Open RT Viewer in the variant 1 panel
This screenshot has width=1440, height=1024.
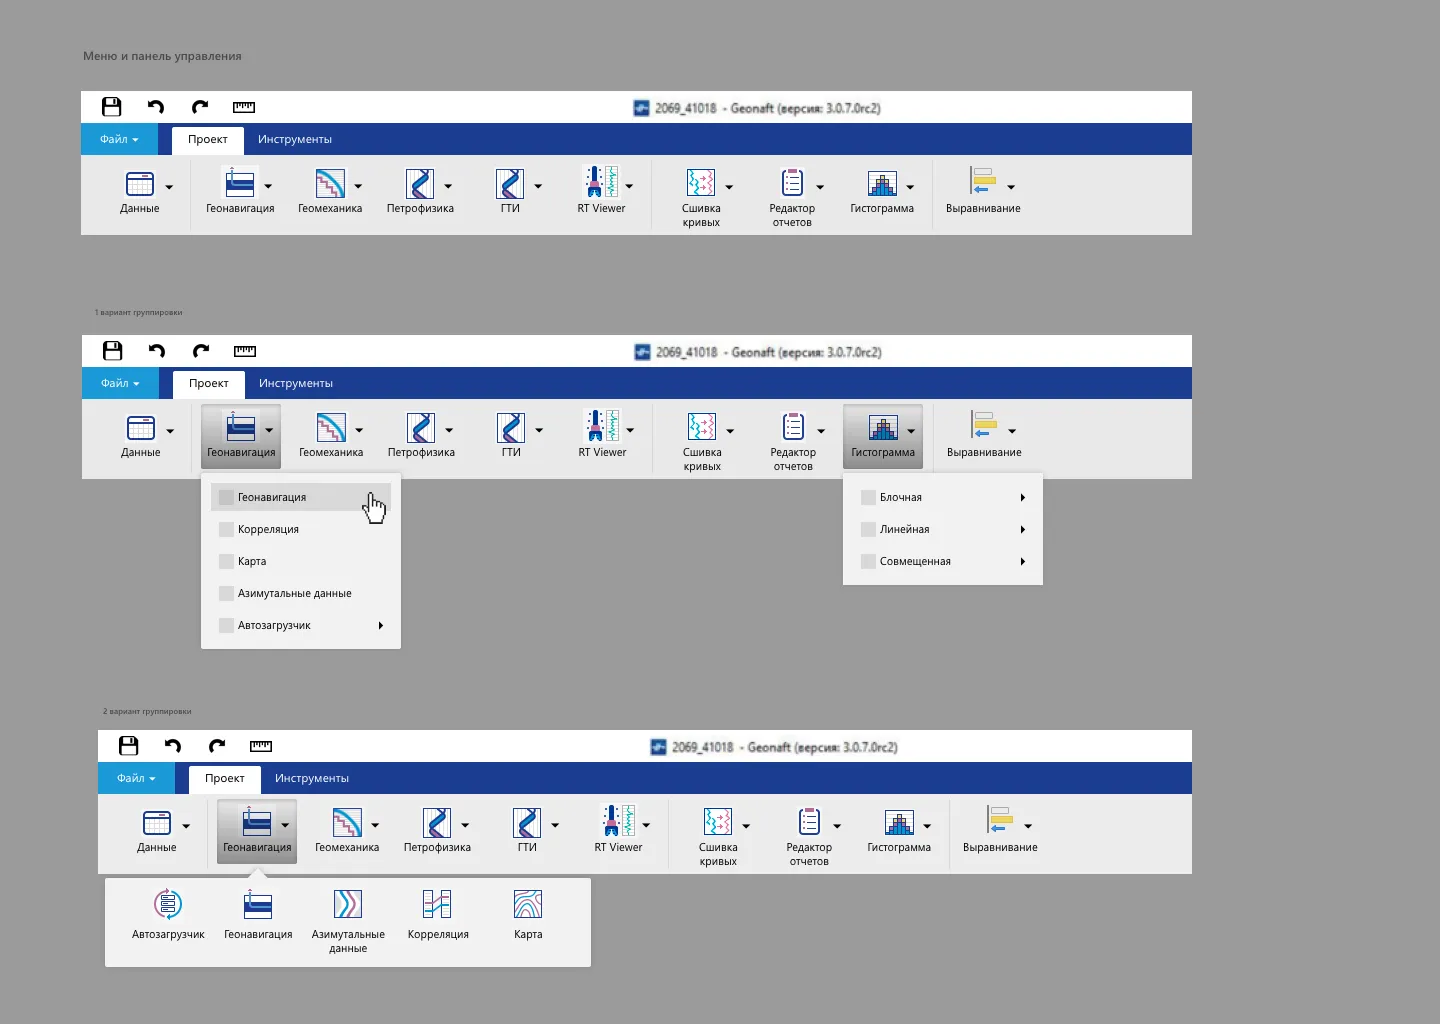pyautogui.click(x=602, y=435)
